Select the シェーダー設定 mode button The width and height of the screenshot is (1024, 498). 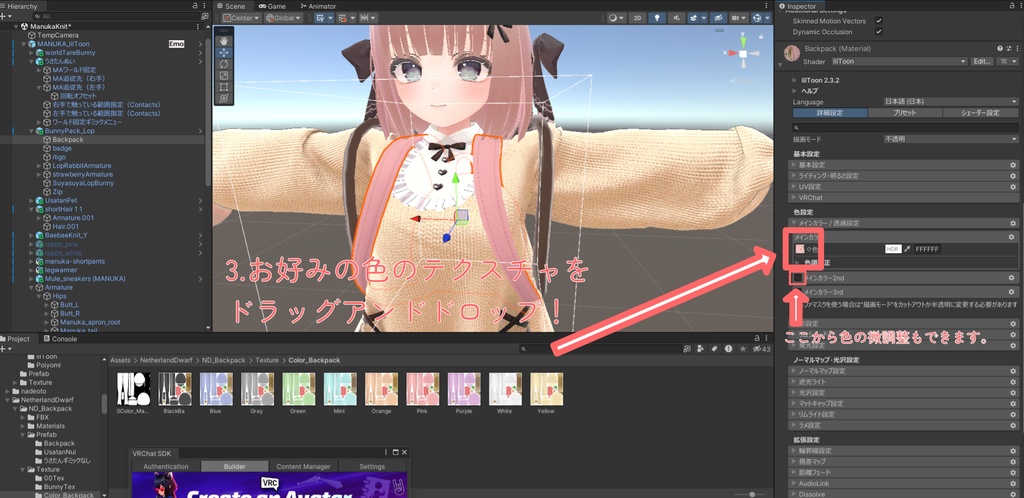click(x=980, y=113)
